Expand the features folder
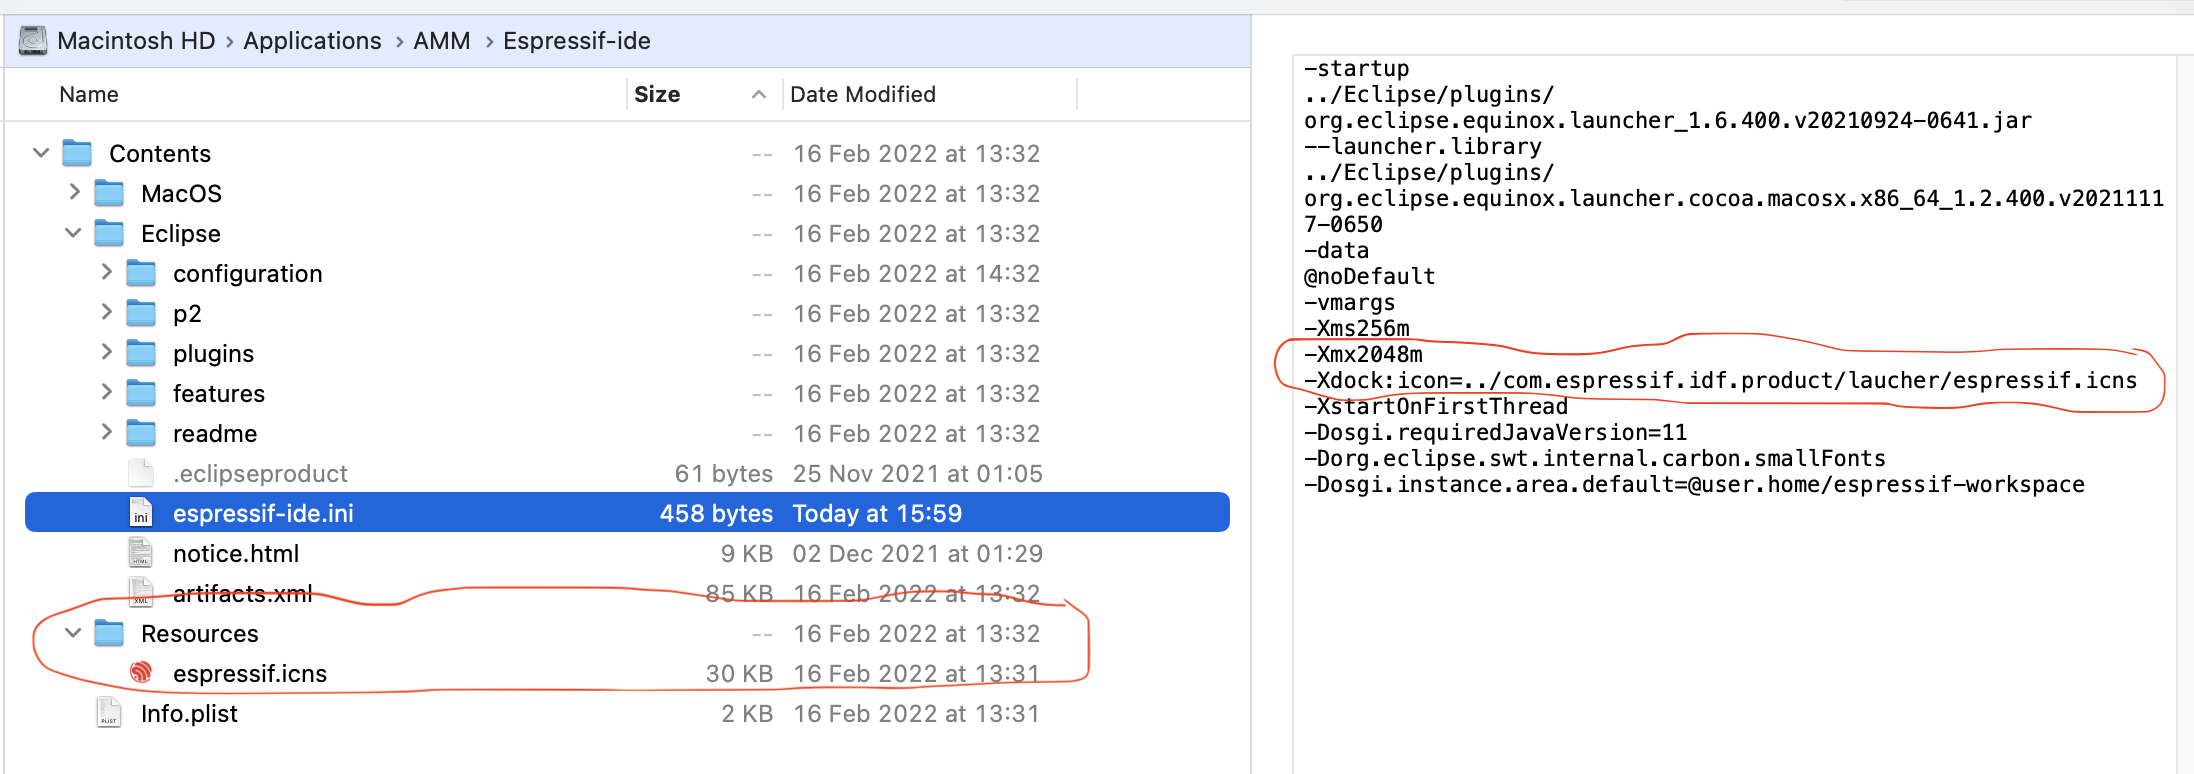This screenshot has height=774, width=2194. tap(107, 392)
